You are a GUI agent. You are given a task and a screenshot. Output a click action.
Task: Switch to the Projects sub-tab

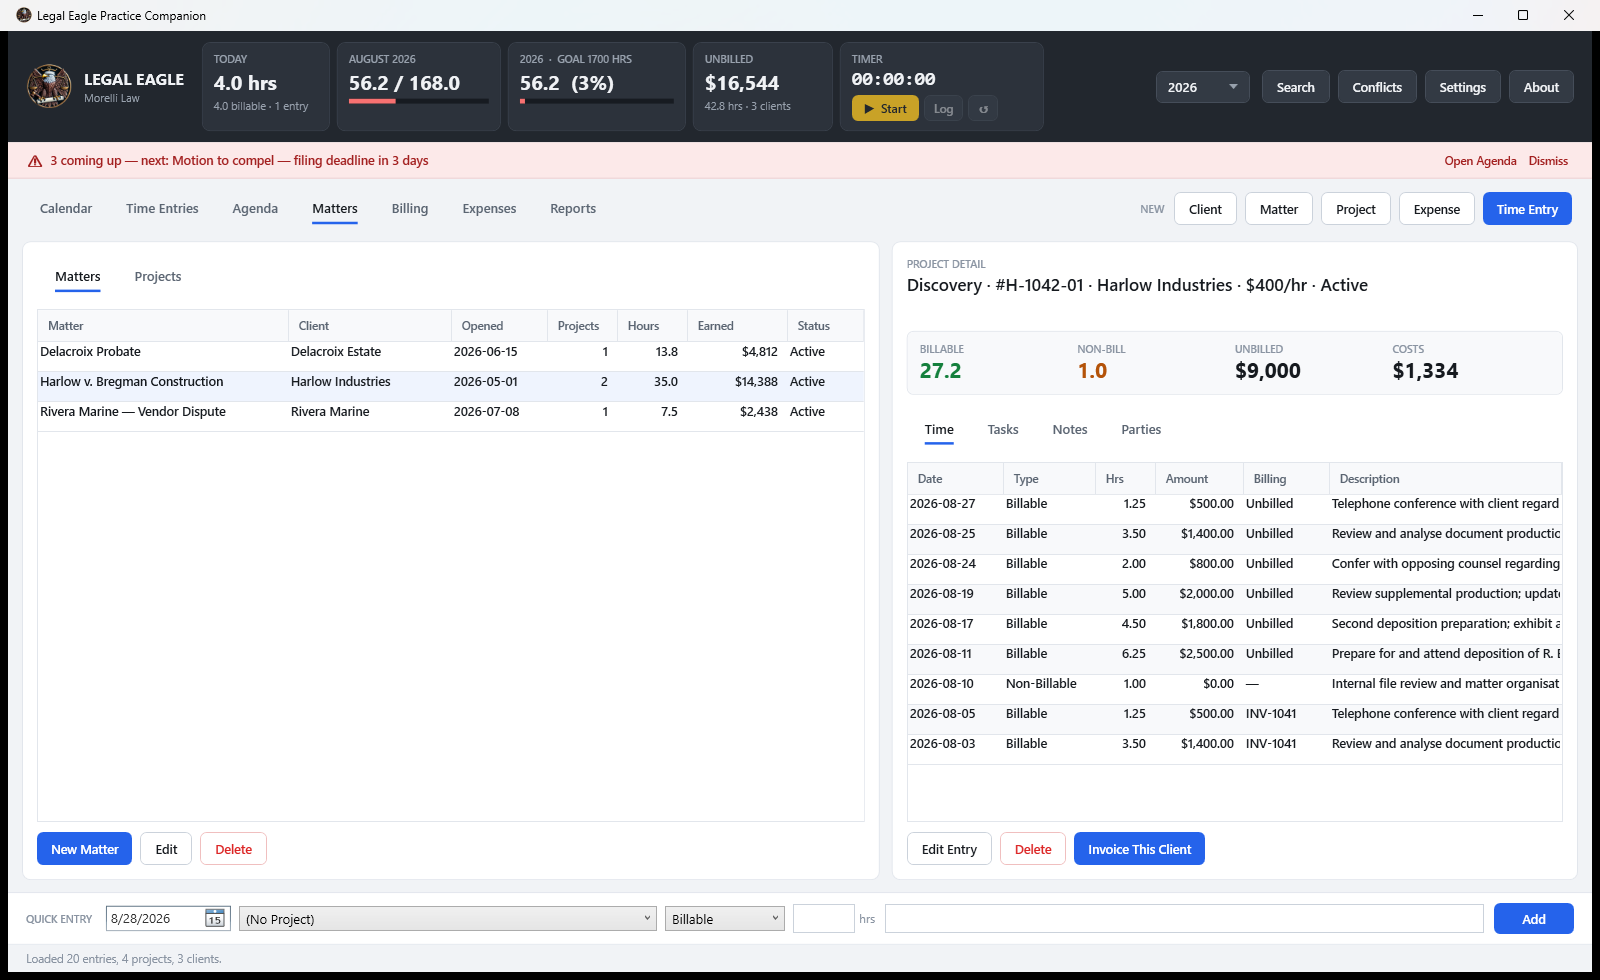tap(158, 277)
